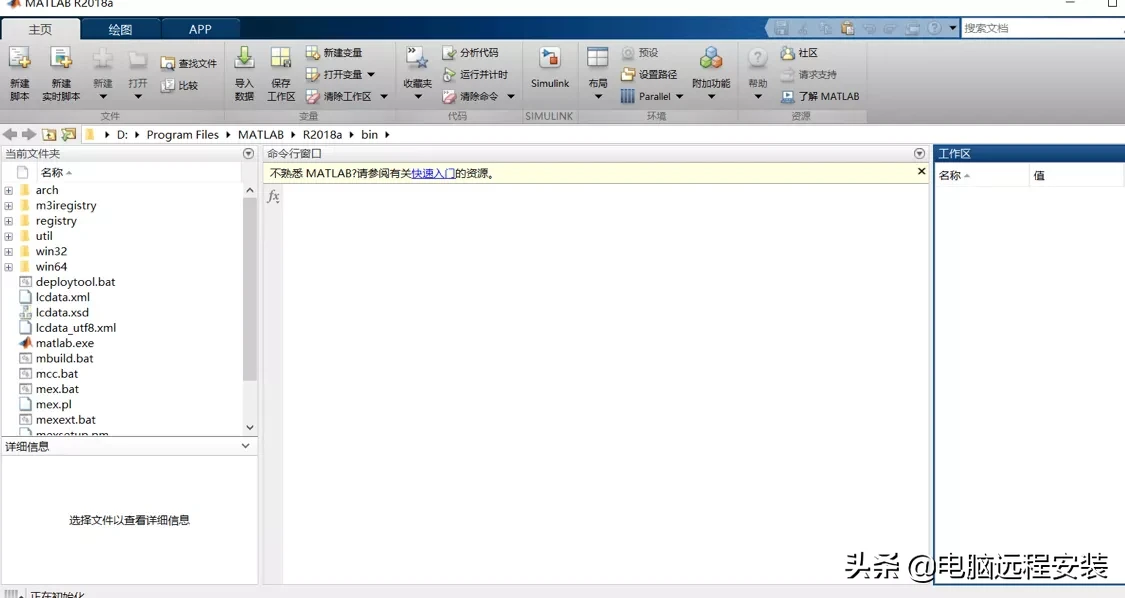Click the 导入数据 (Import Data) icon
The width and height of the screenshot is (1125, 598).
(244, 59)
